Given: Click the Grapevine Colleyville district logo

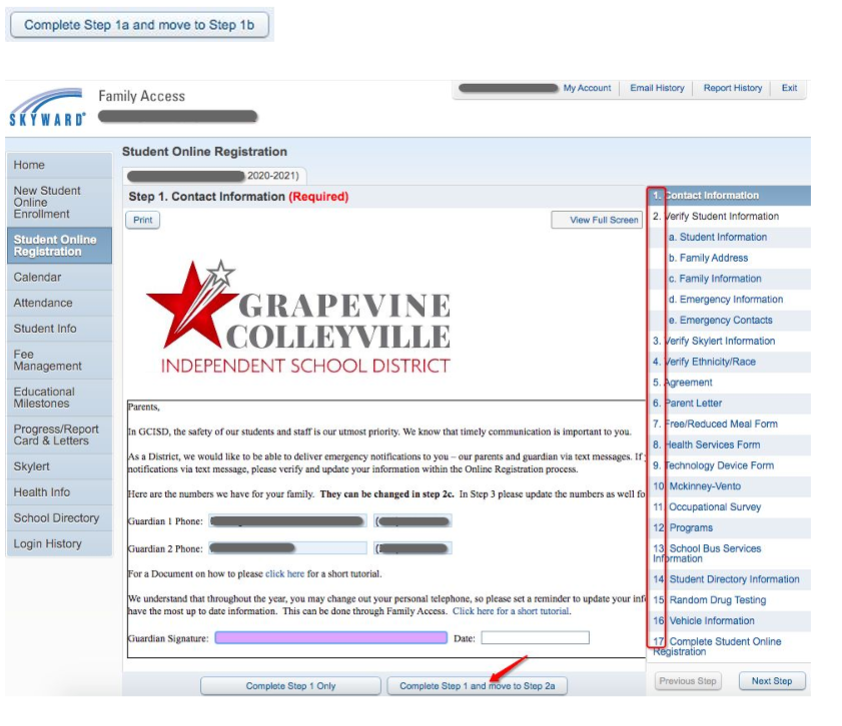Looking at the screenshot, I should (298, 317).
